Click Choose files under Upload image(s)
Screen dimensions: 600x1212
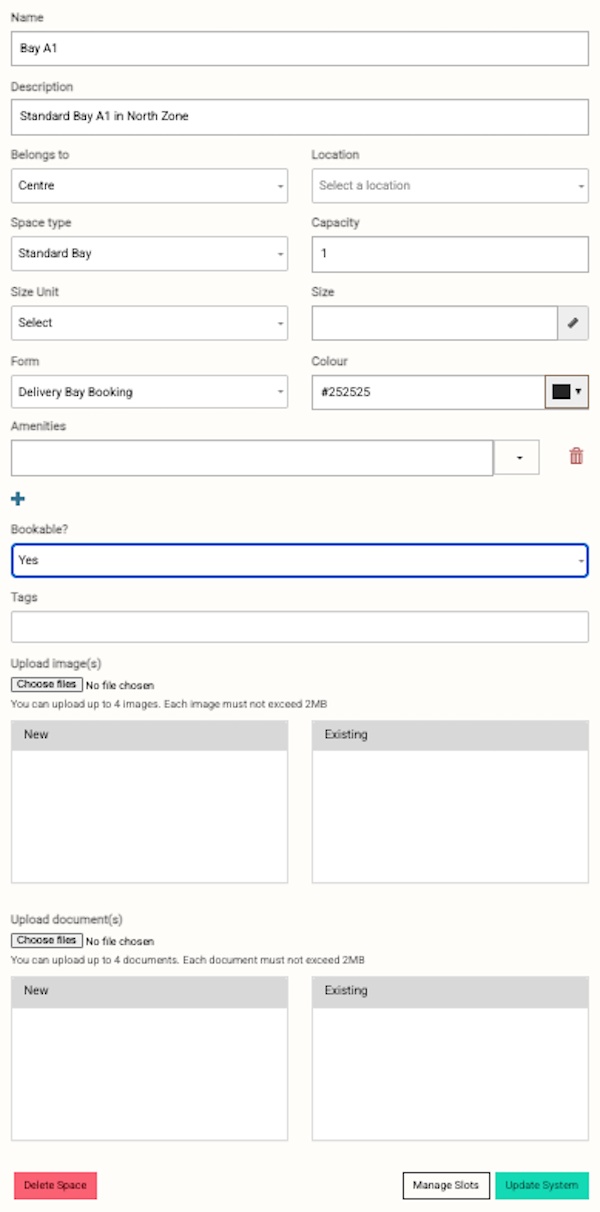tap(47, 685)
